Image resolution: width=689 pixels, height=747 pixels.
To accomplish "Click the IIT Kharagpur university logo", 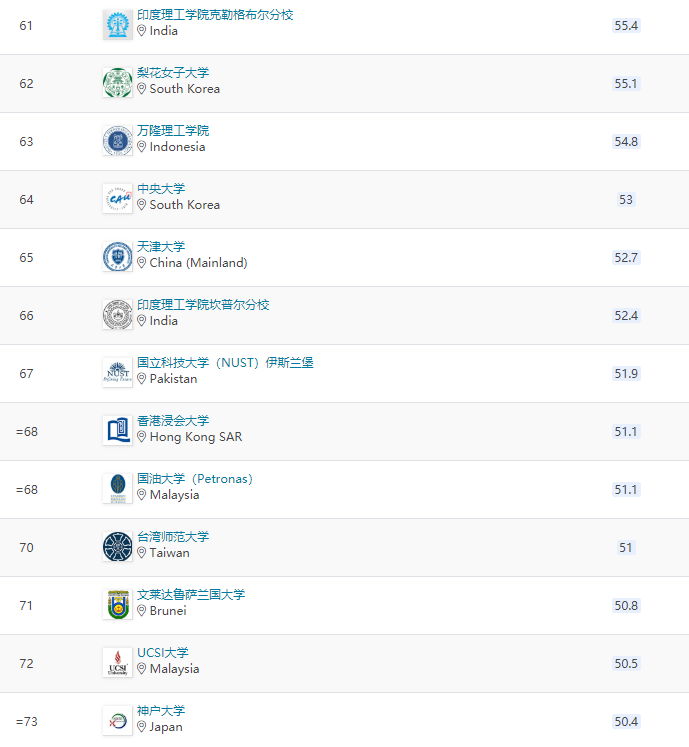I will [117, 25].
